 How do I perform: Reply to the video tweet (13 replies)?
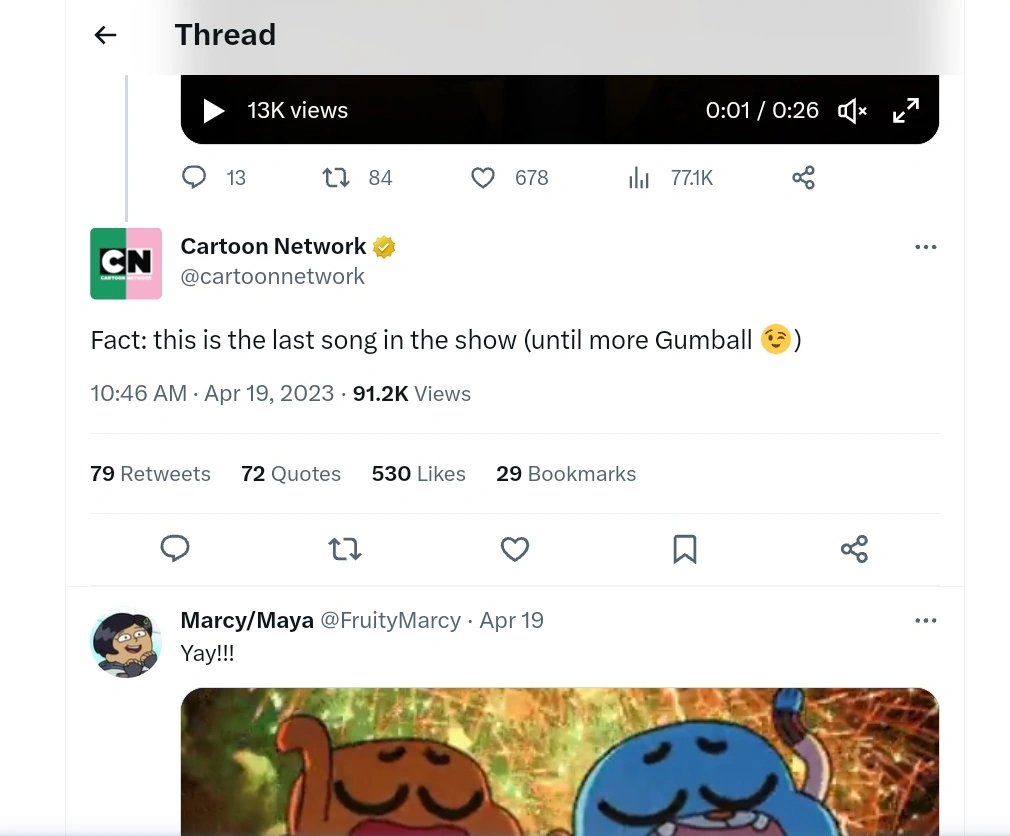click(x=194, y=178)
